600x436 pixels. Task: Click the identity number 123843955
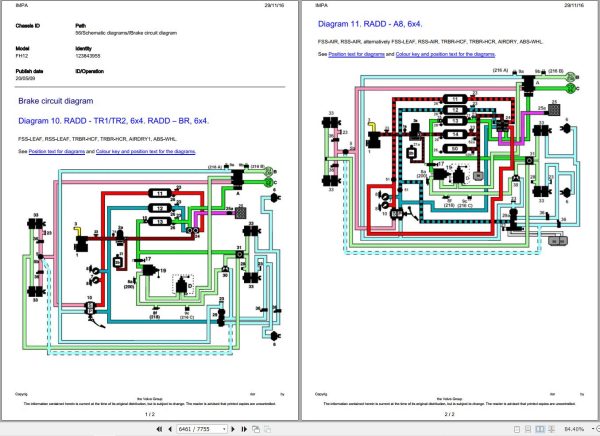pyautogui.click(x=88, y=56)
